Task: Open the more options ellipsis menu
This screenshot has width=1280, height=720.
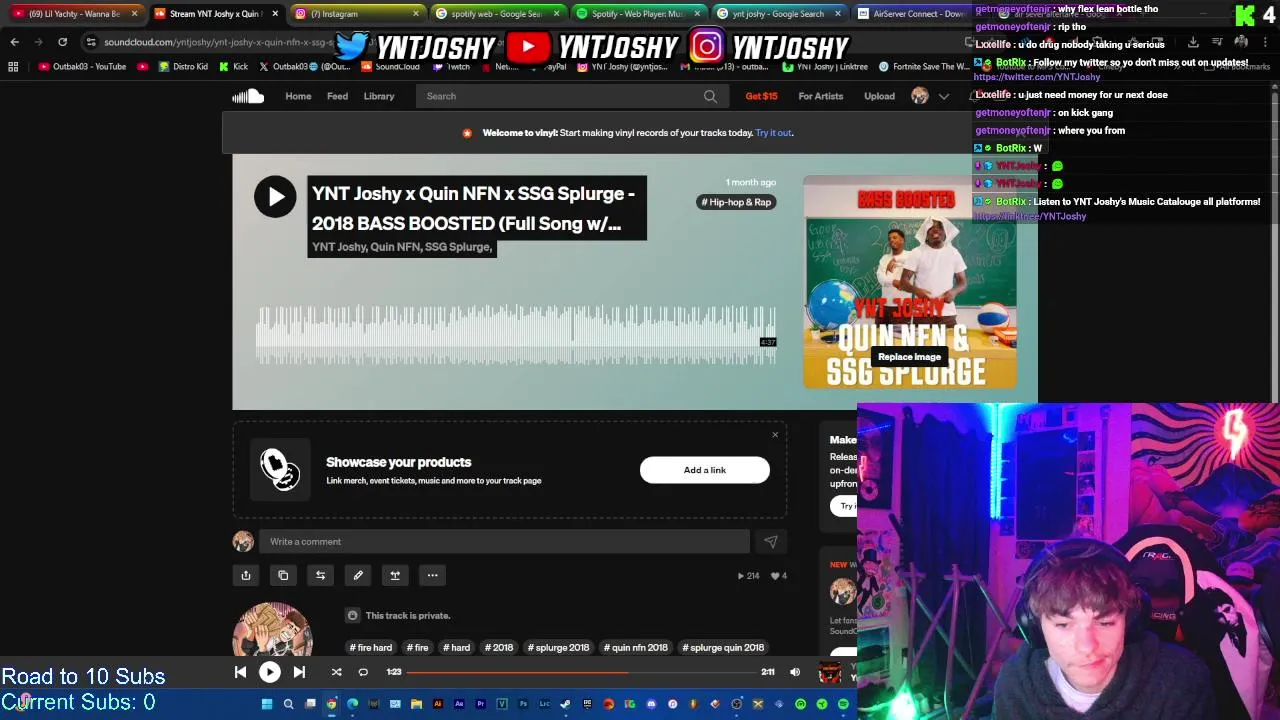Action: tap(432, 575)
